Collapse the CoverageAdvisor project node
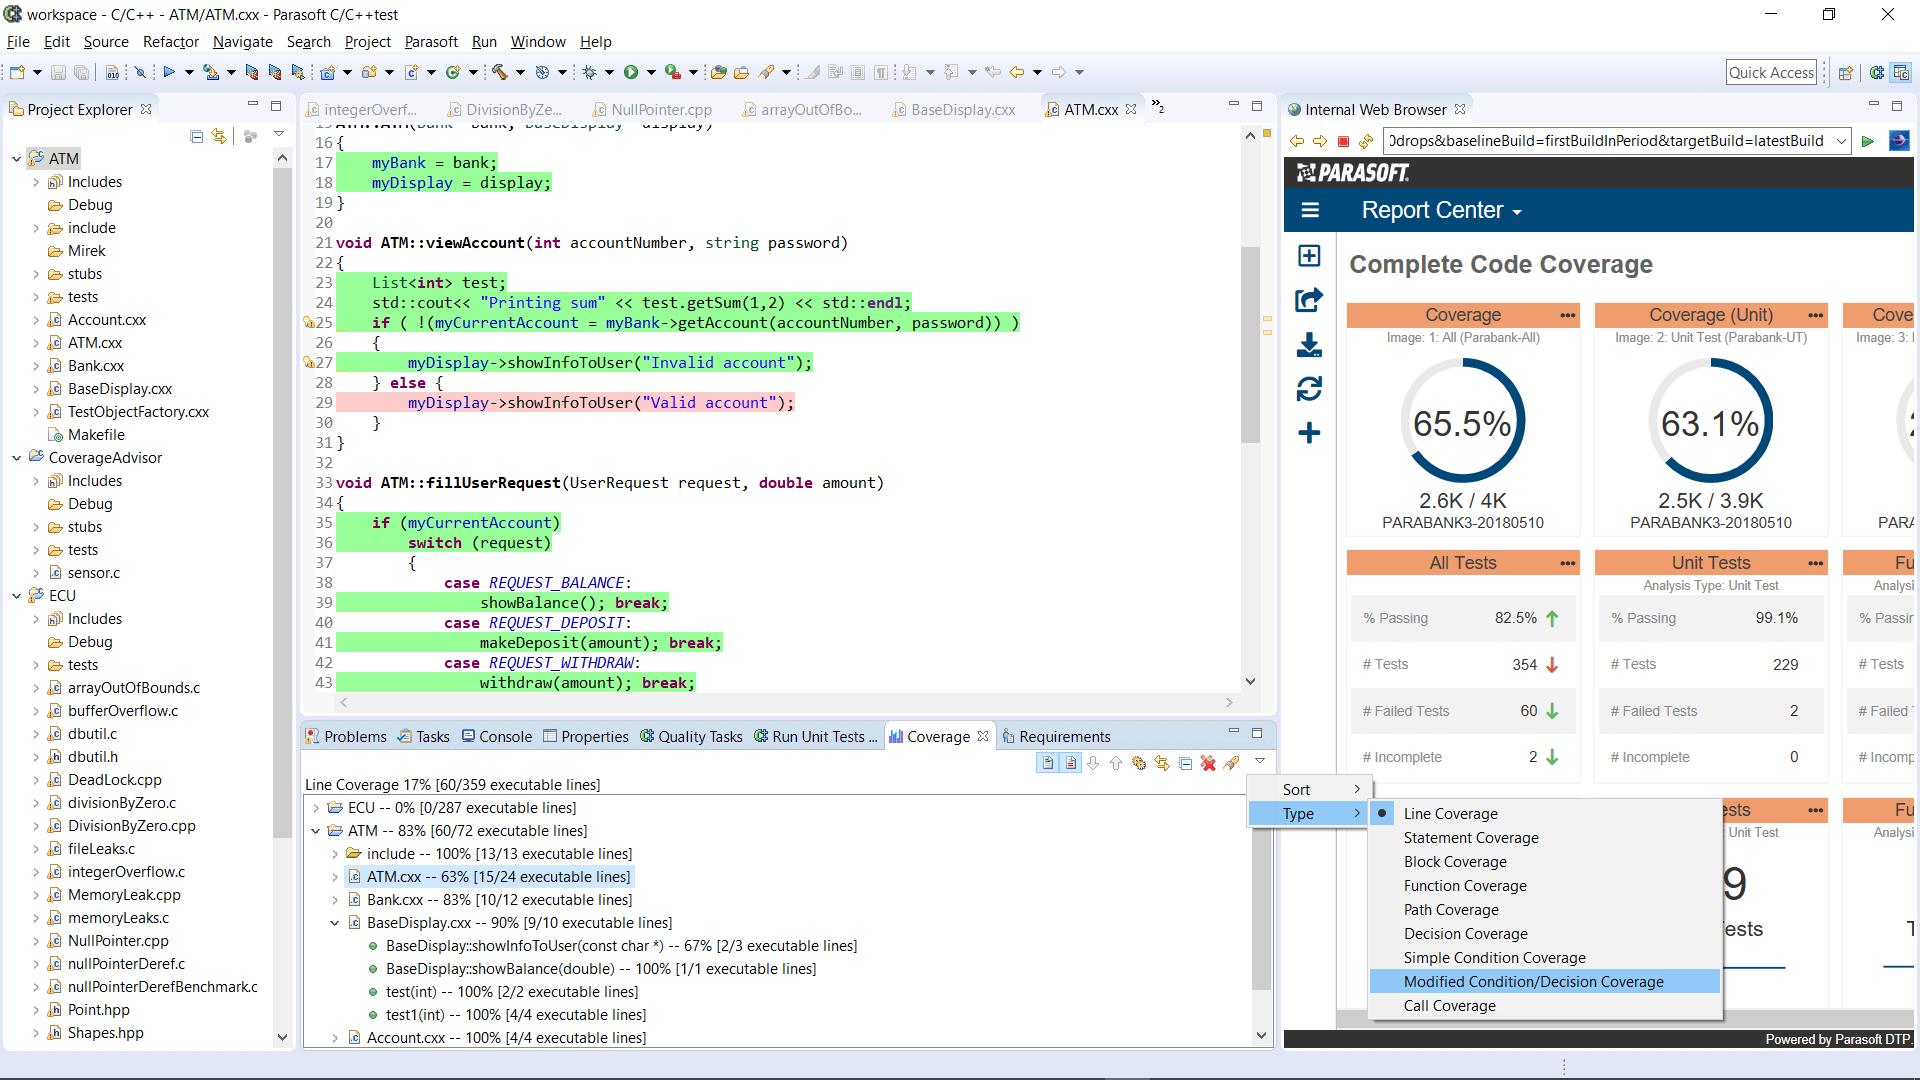 point(17,458)
